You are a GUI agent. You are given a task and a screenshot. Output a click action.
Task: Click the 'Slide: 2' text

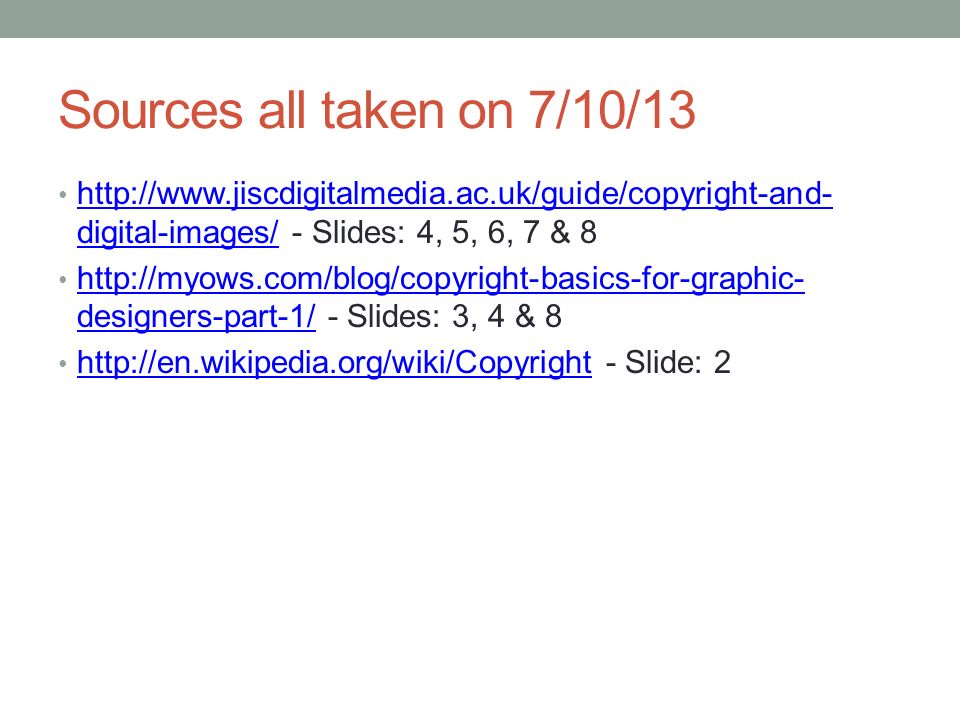click(677, 362)
